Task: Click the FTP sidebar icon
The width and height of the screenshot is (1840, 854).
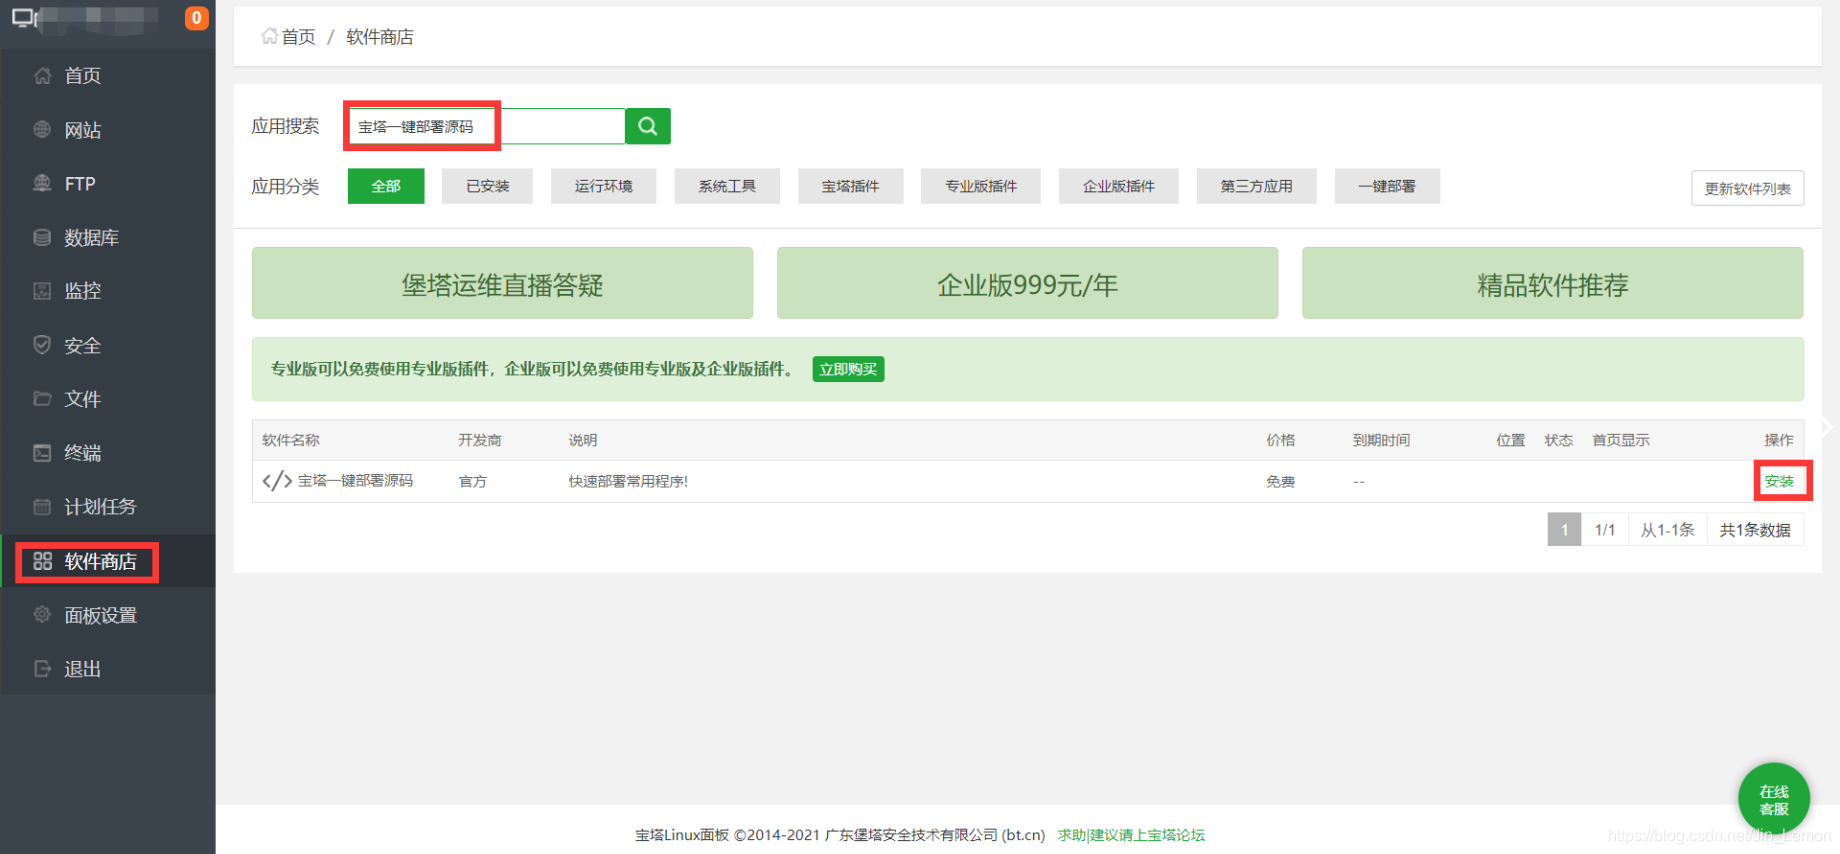Action: click(42, 183)
